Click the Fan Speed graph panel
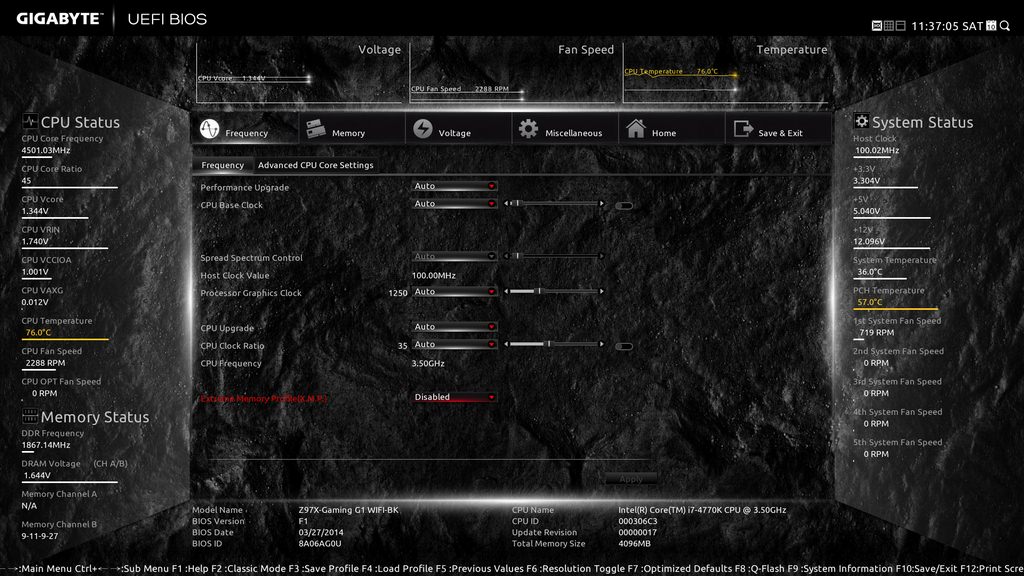The height and width of the screenshot is (576, 1024). coord(513,73)
